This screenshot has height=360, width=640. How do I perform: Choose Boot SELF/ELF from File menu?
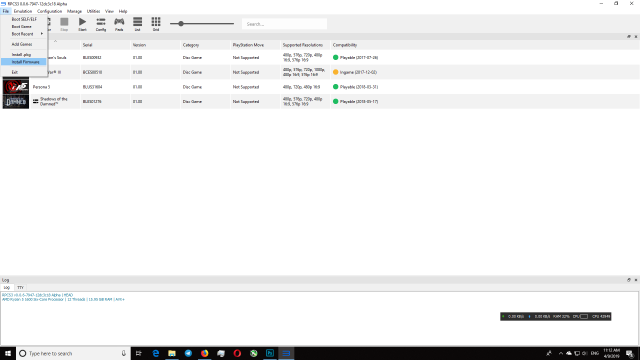tap(24, 19)
